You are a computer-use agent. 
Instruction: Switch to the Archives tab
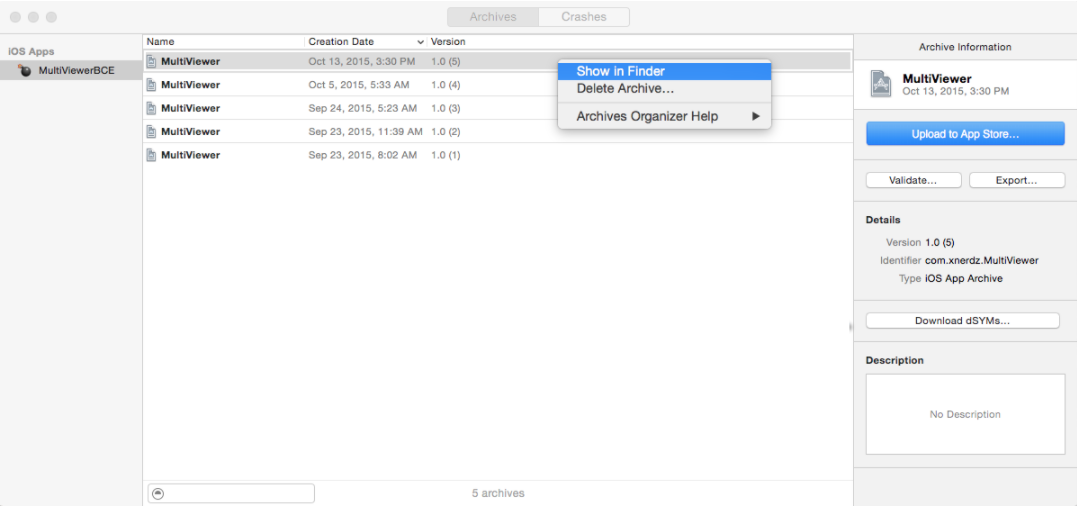point(493,16)
